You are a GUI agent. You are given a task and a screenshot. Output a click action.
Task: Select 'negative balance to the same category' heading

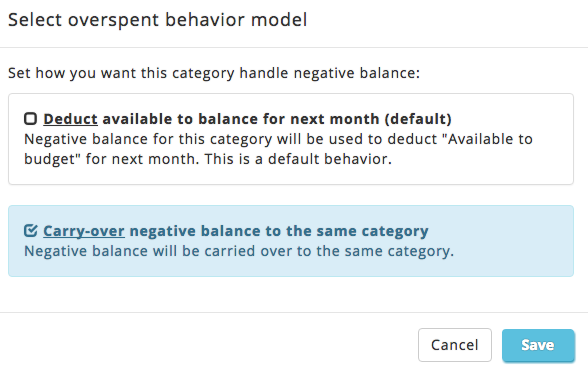pyautogui.click(x=279, y=231)
